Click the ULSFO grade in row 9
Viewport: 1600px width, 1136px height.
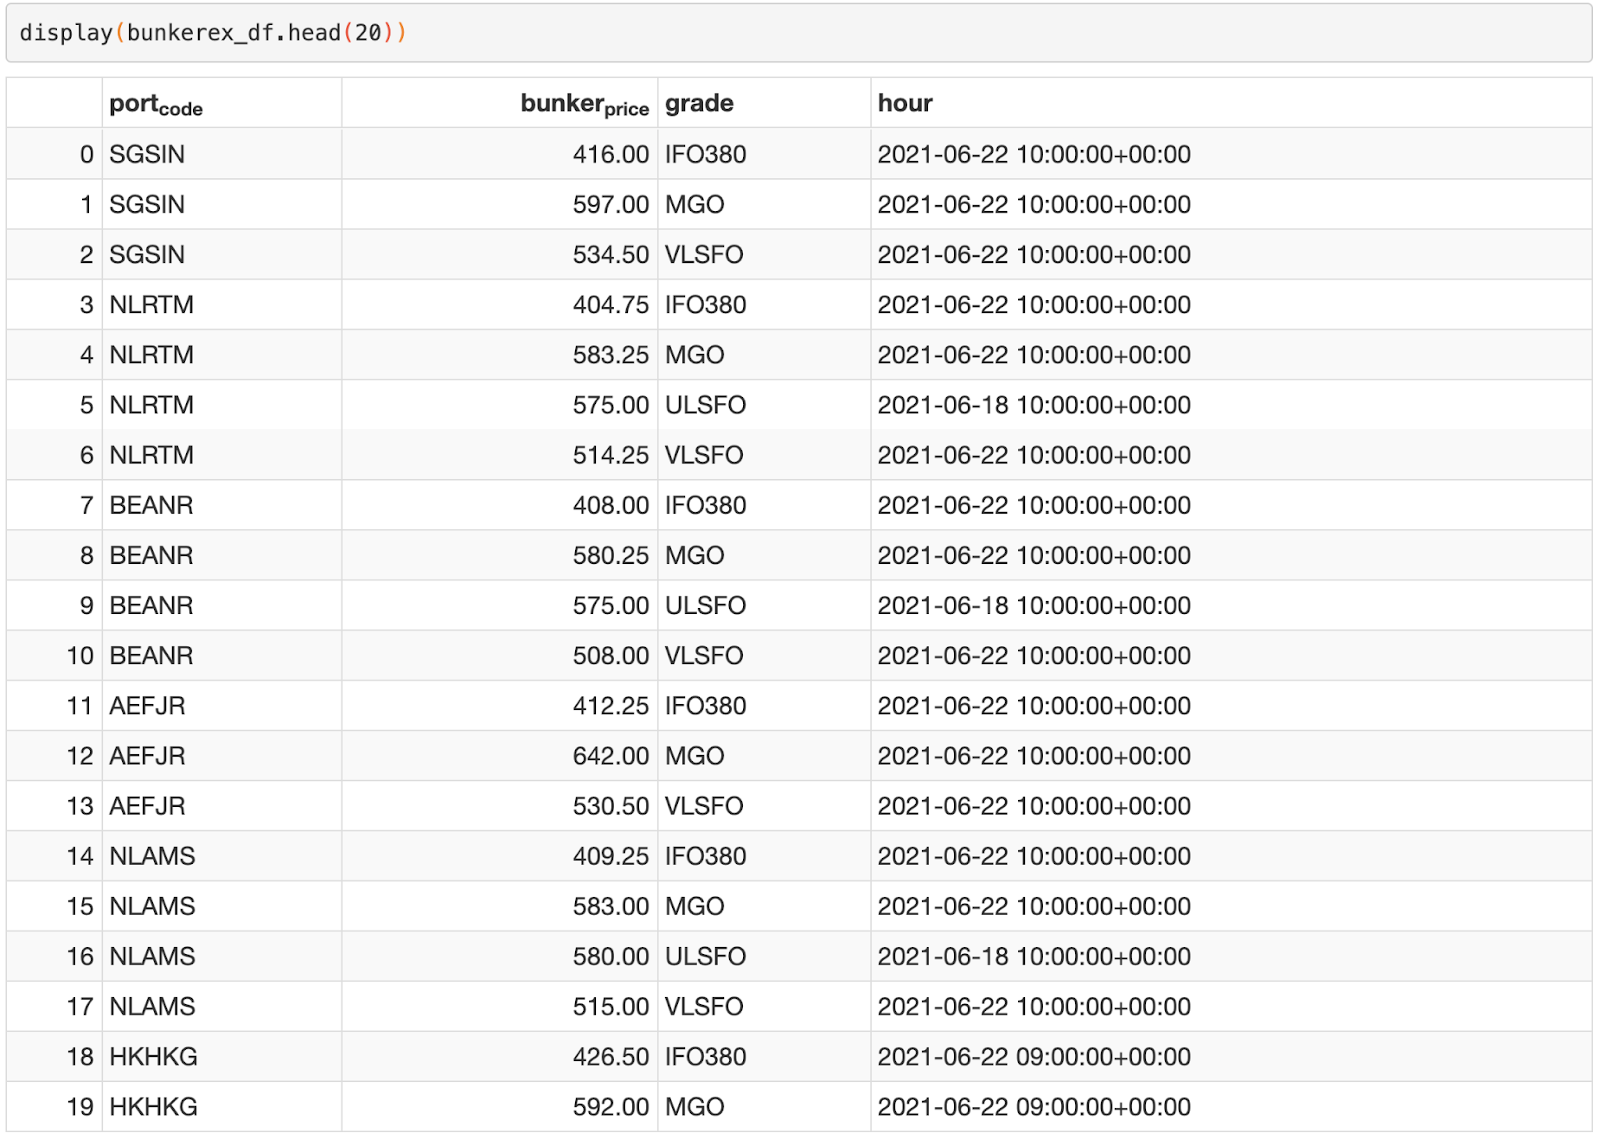(705, 605)
